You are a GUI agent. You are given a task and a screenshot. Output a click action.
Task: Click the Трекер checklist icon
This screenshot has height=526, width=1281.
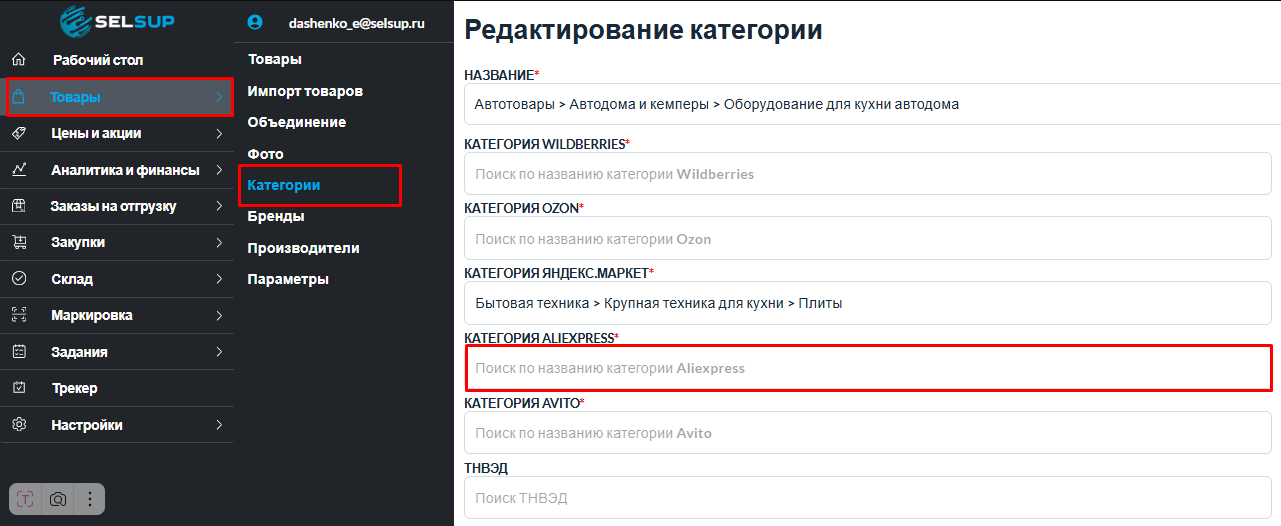[x=18, y=388]
